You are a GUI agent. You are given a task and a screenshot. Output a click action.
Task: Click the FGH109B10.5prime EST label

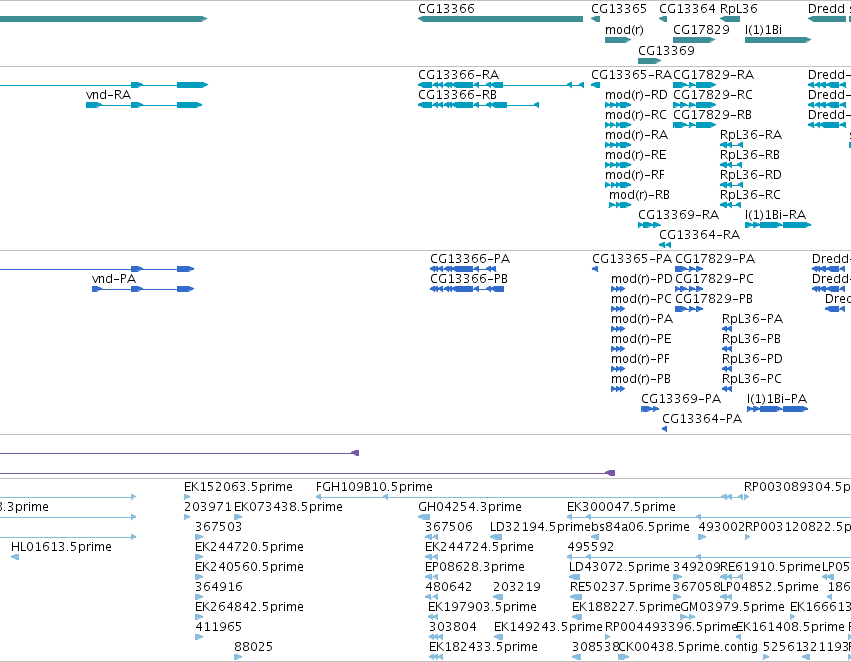tap(374, 487)
